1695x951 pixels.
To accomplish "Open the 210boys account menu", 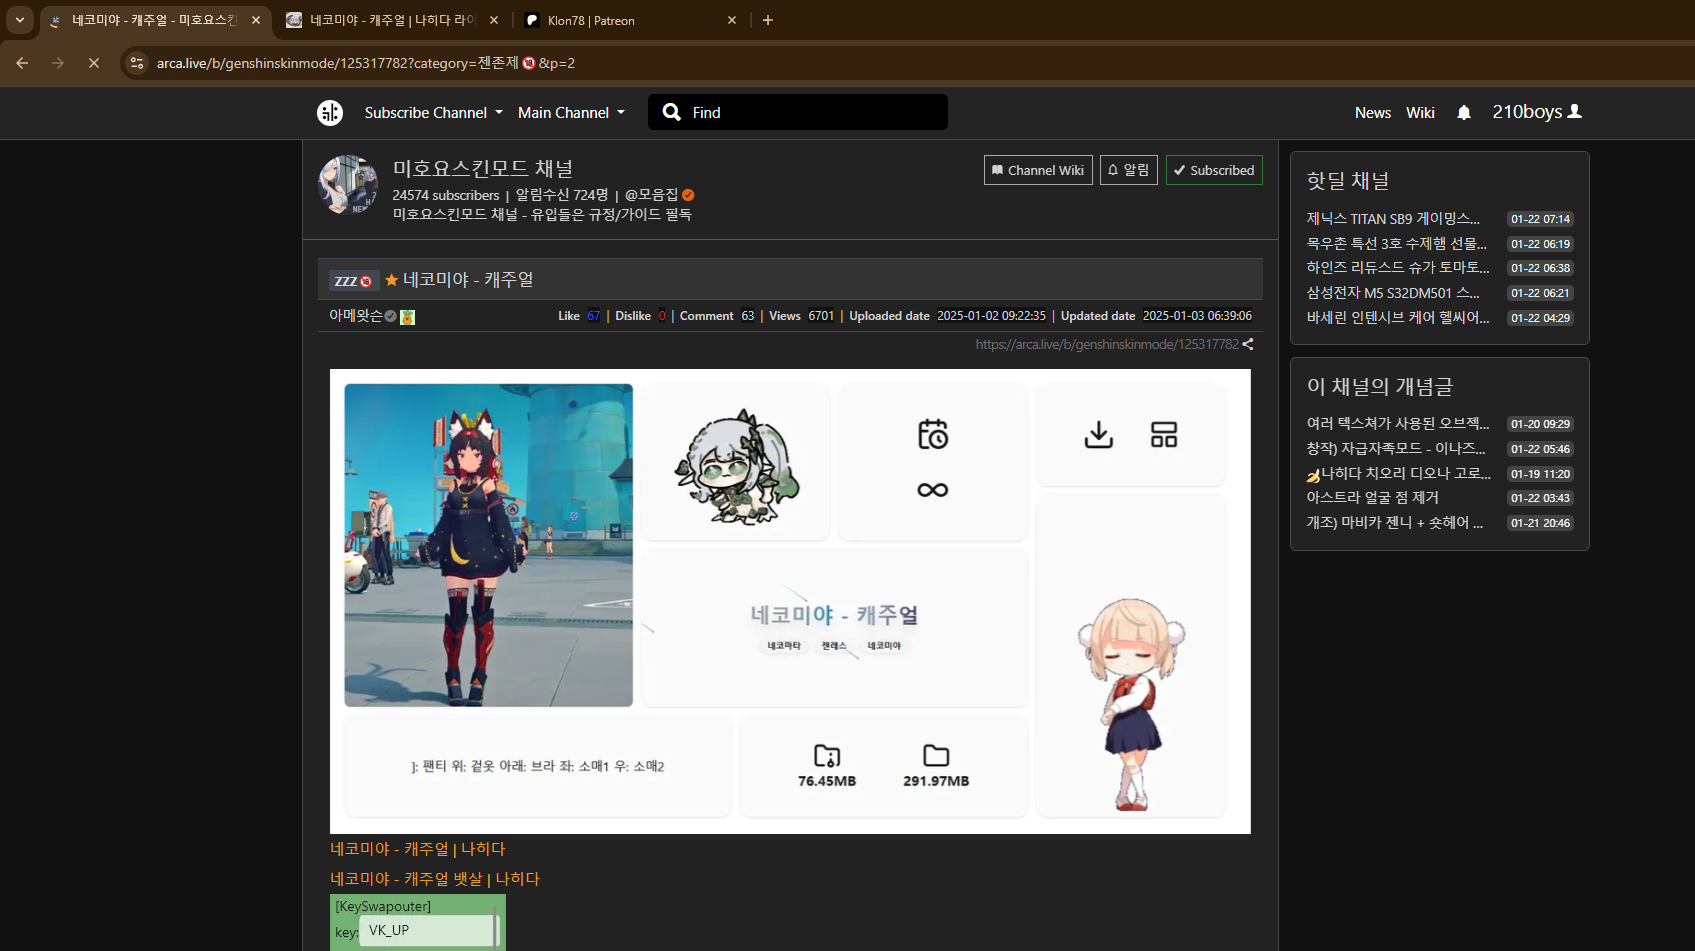I will pos(1537,112).
